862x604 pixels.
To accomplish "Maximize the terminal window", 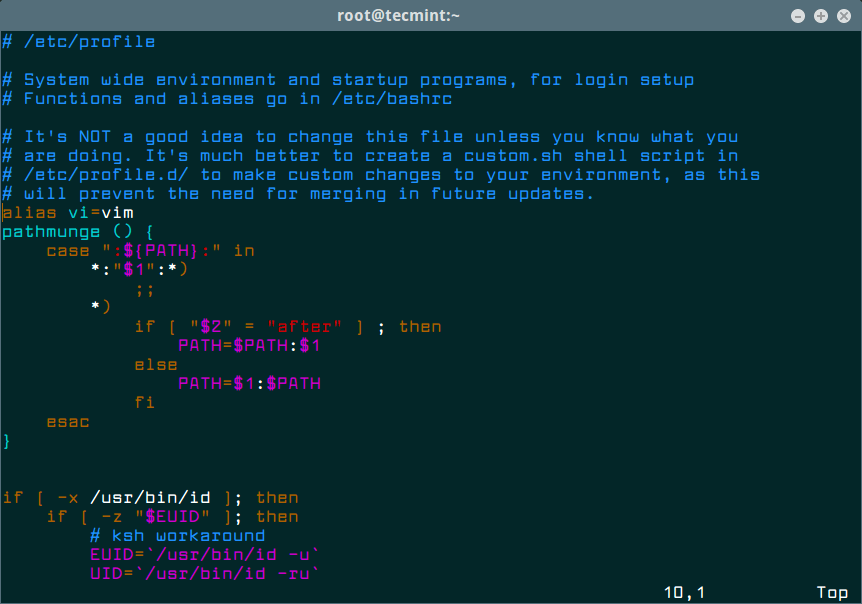I will (820, 15).
